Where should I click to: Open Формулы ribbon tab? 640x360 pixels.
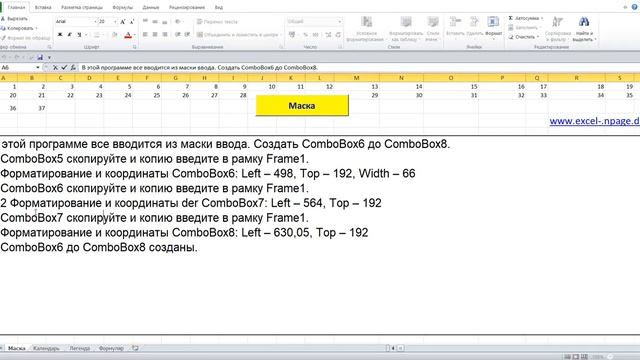[122, 7]
